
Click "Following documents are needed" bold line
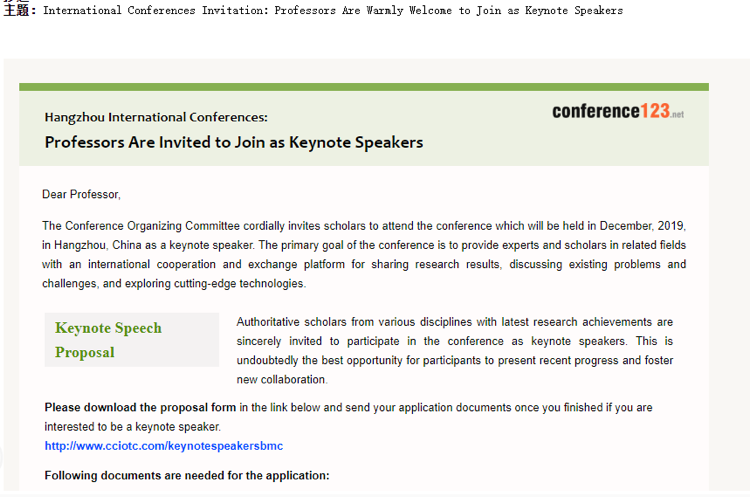click(186, 475)
